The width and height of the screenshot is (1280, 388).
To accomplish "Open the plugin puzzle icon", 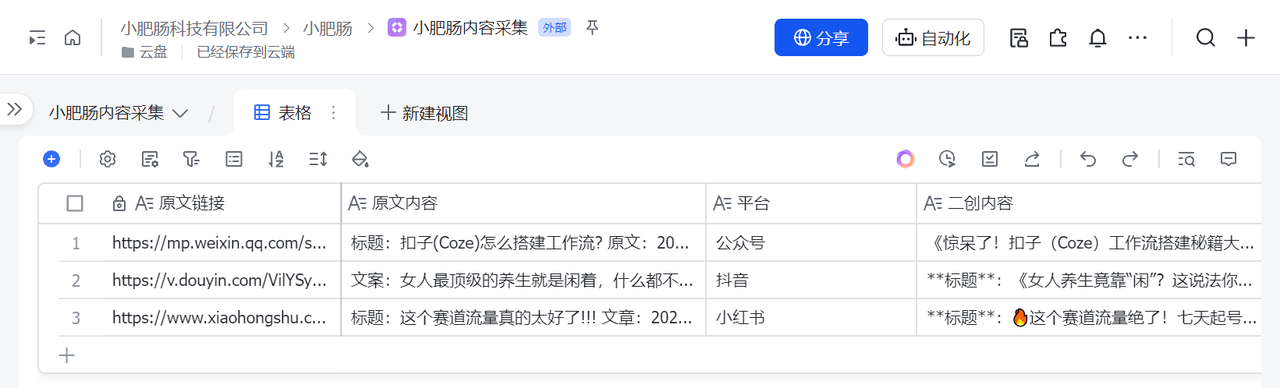I will pos(1058,38).
